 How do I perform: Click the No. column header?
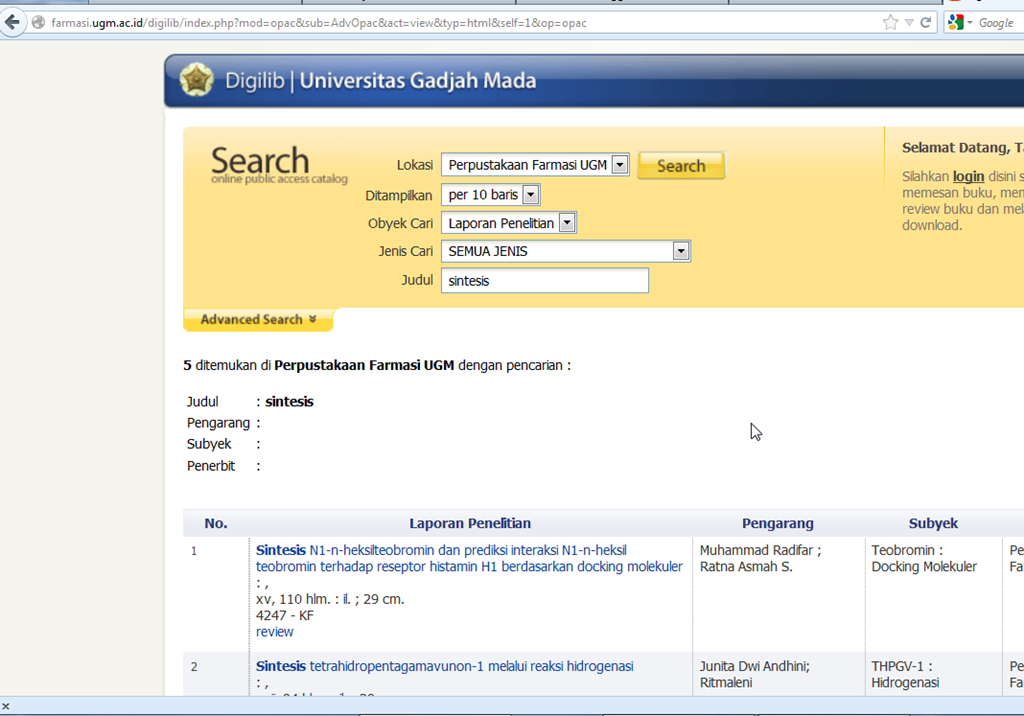[x=216, y=523]
